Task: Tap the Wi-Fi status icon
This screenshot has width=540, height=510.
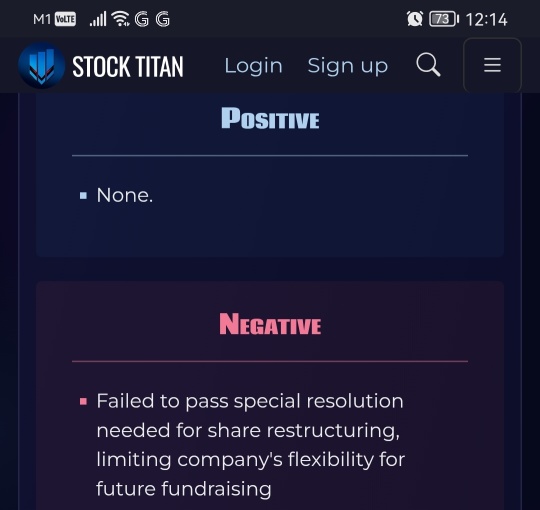Action: click(x=121, y=19)
